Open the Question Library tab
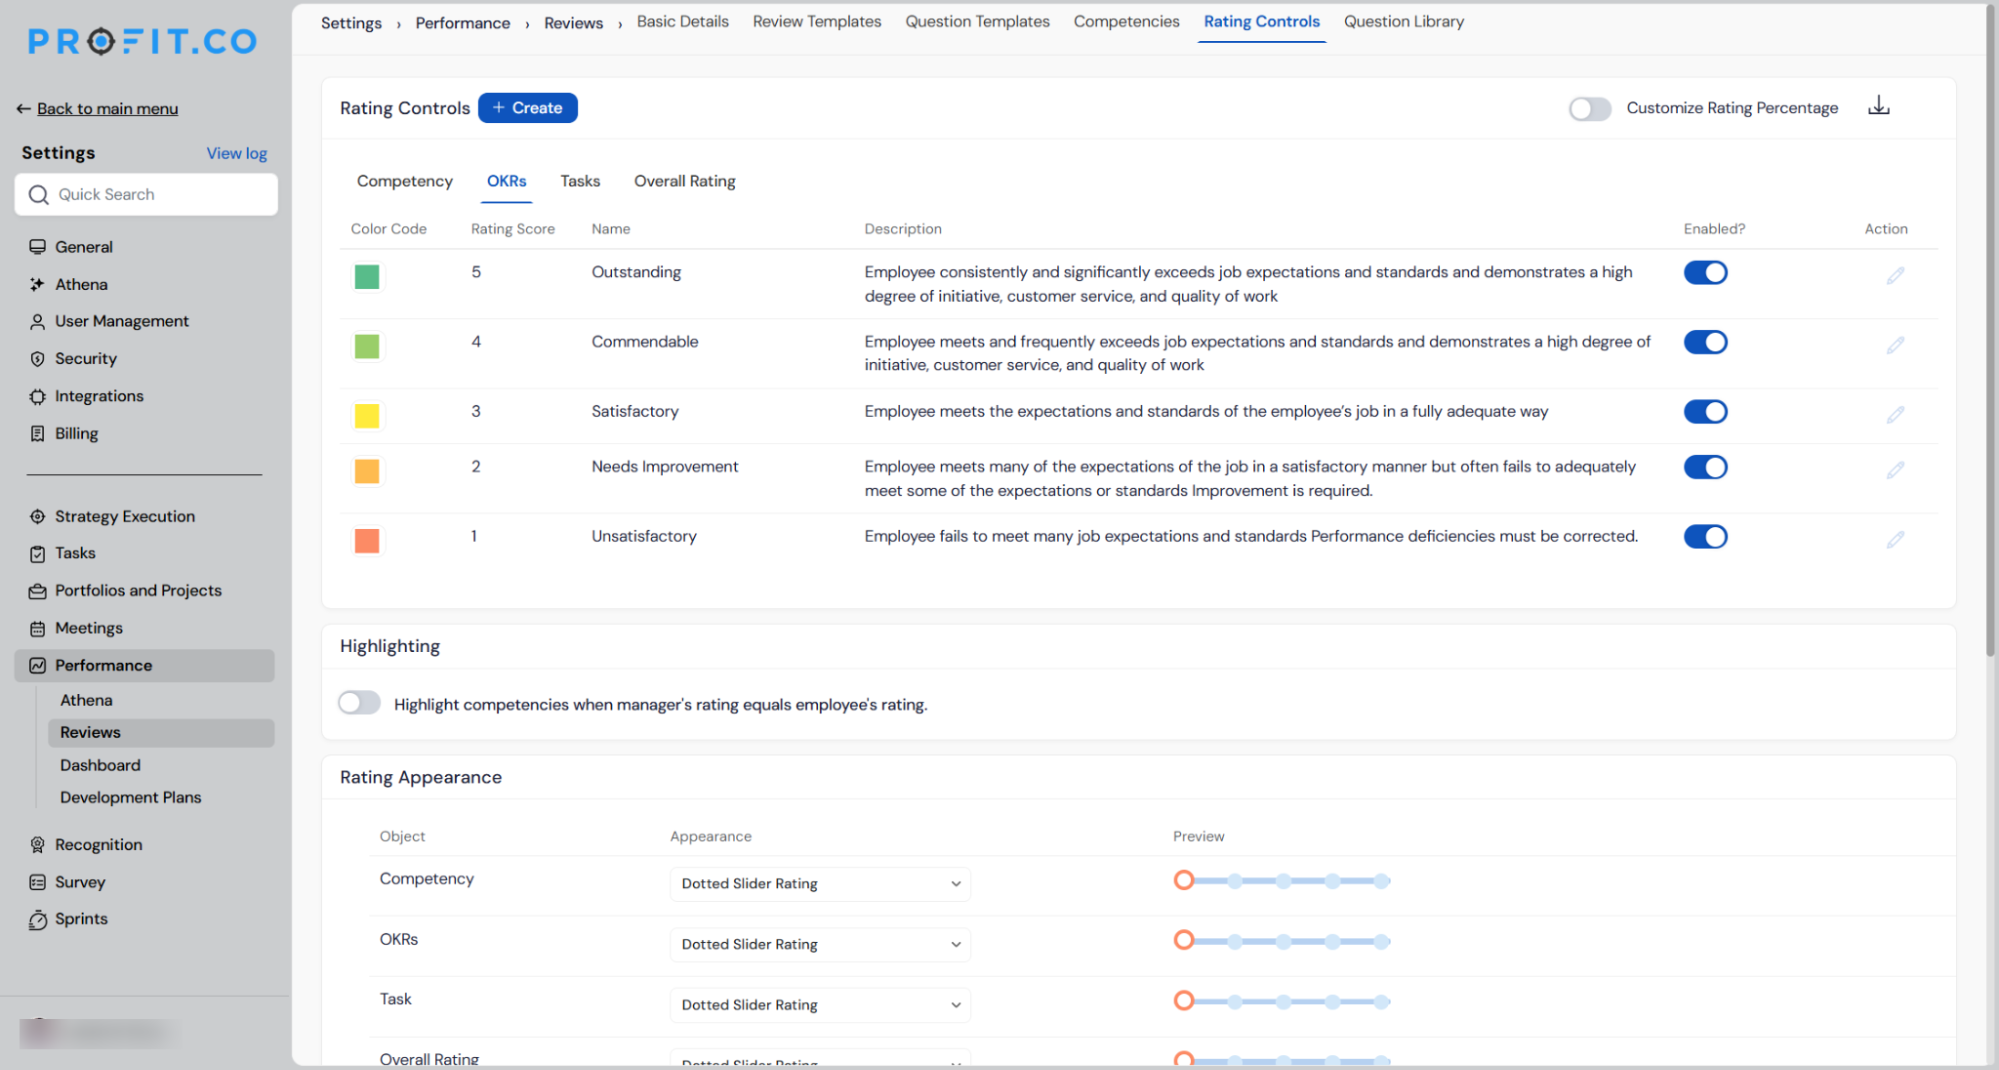1999x1070 pixels. pyautogui.click(x=1403, y=21)
